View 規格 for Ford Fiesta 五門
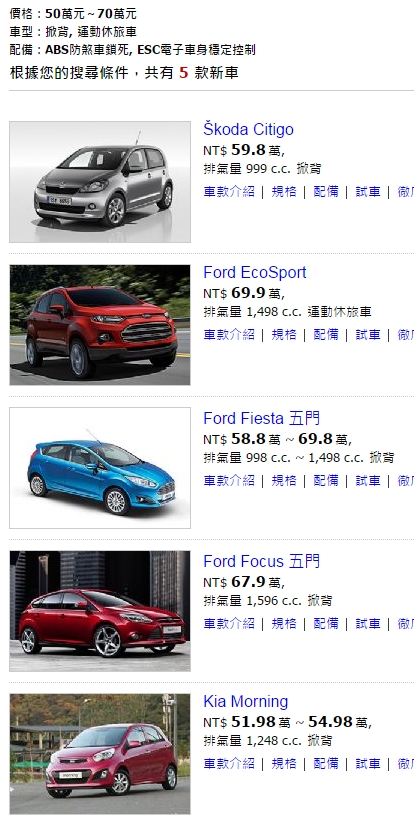The height and width of the screenshot is (824, 414). (284, 480)
